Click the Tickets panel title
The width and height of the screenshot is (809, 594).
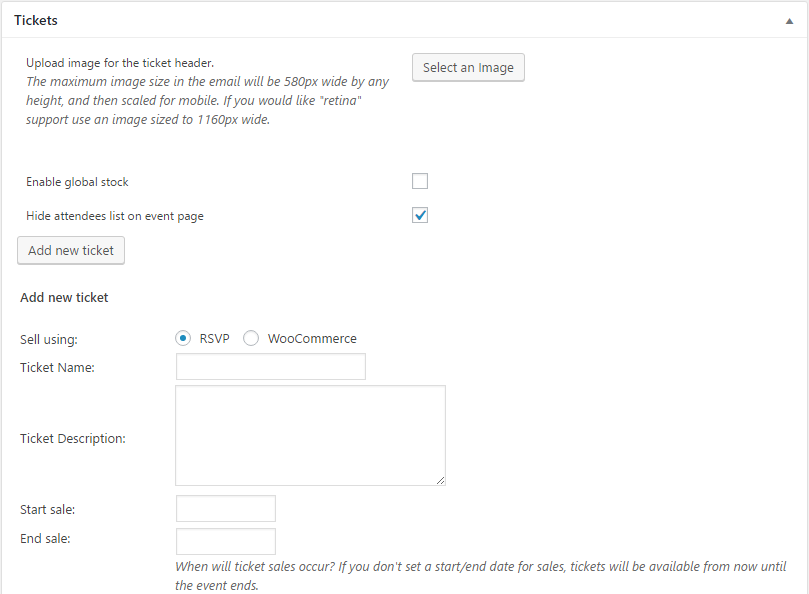pos(36,20)
